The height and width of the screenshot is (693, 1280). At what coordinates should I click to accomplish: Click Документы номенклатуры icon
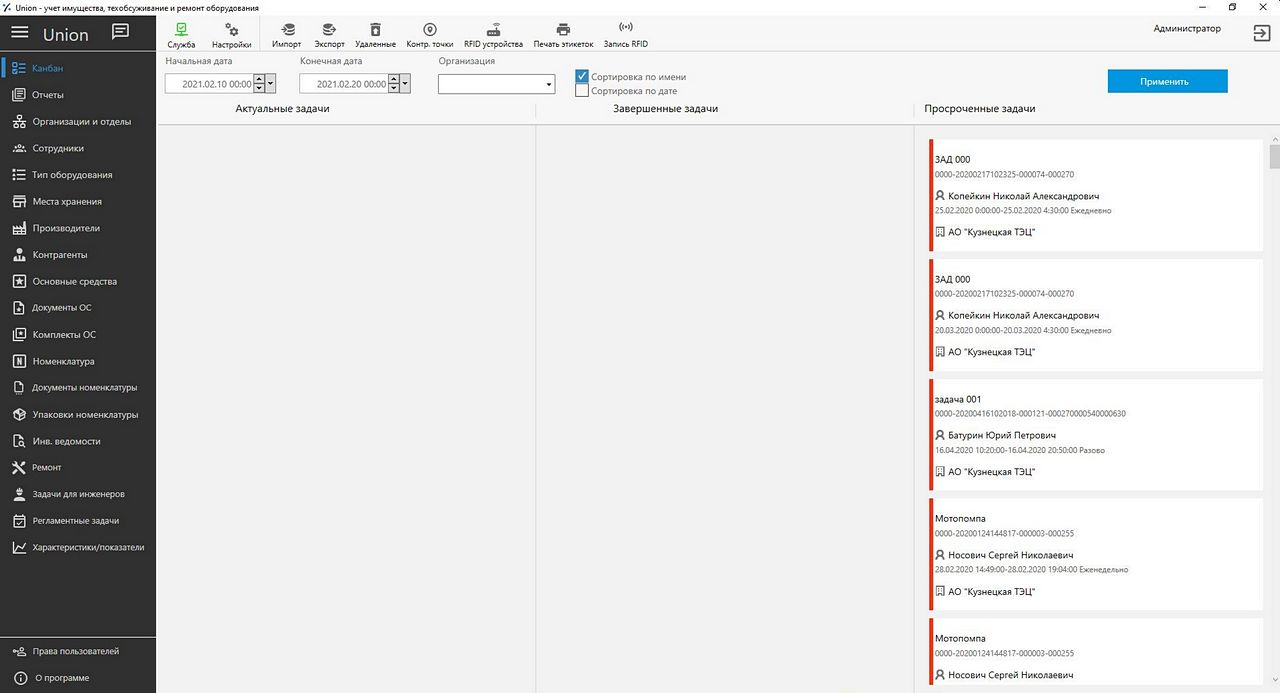19,388
